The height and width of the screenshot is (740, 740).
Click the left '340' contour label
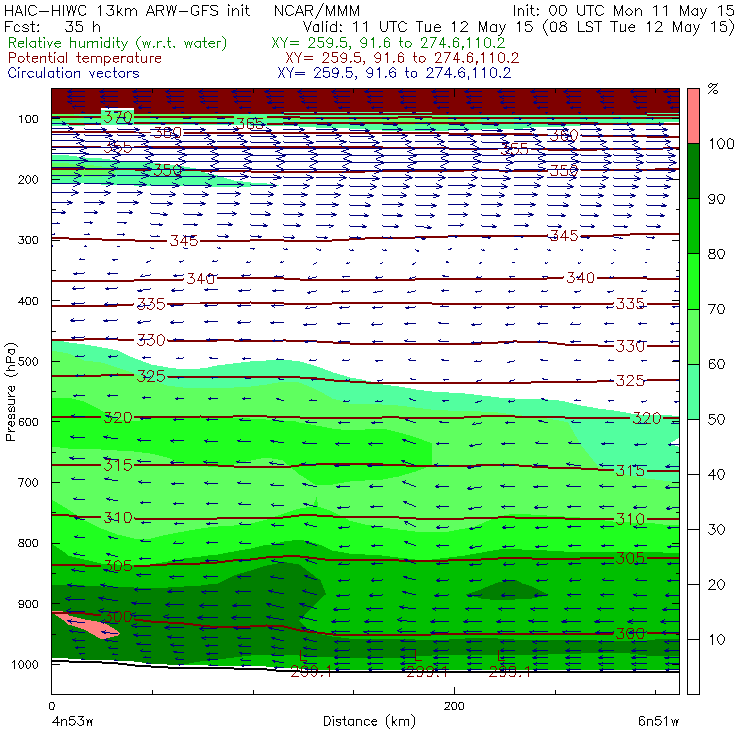pos(201,278)
